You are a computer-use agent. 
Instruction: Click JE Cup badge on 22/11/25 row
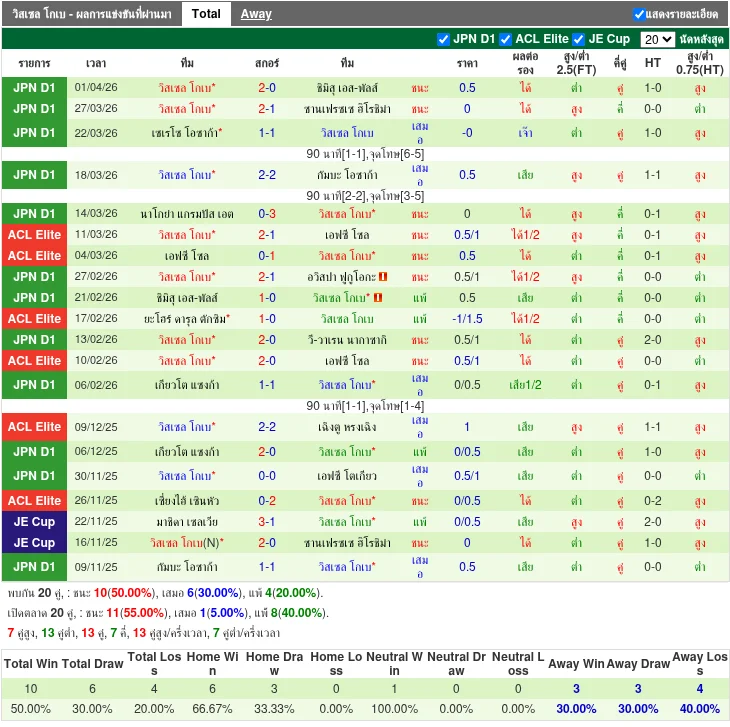click(x=34, y=522)
